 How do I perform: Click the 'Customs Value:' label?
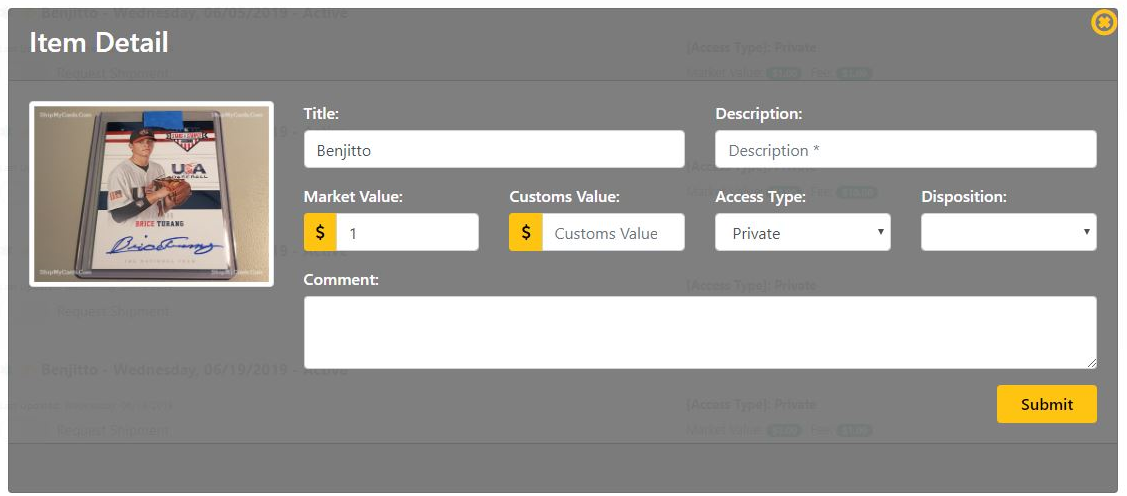click(x=564, y=197)
